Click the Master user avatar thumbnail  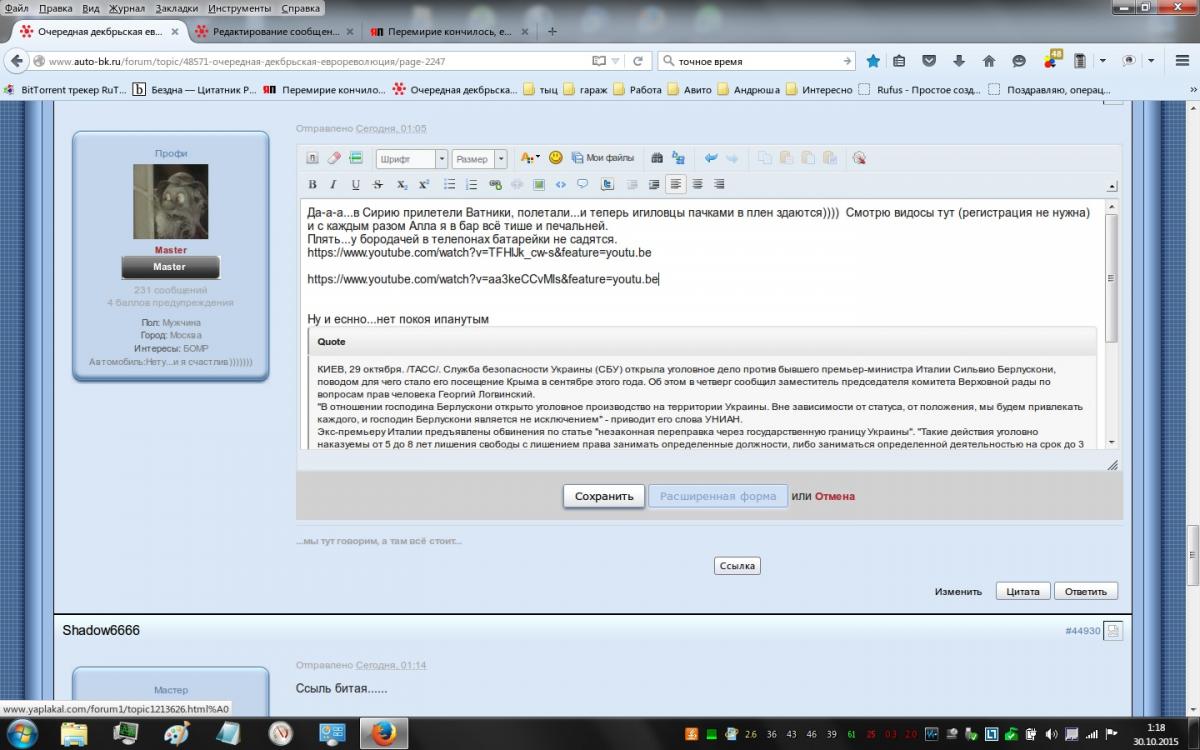pos(170,201)
